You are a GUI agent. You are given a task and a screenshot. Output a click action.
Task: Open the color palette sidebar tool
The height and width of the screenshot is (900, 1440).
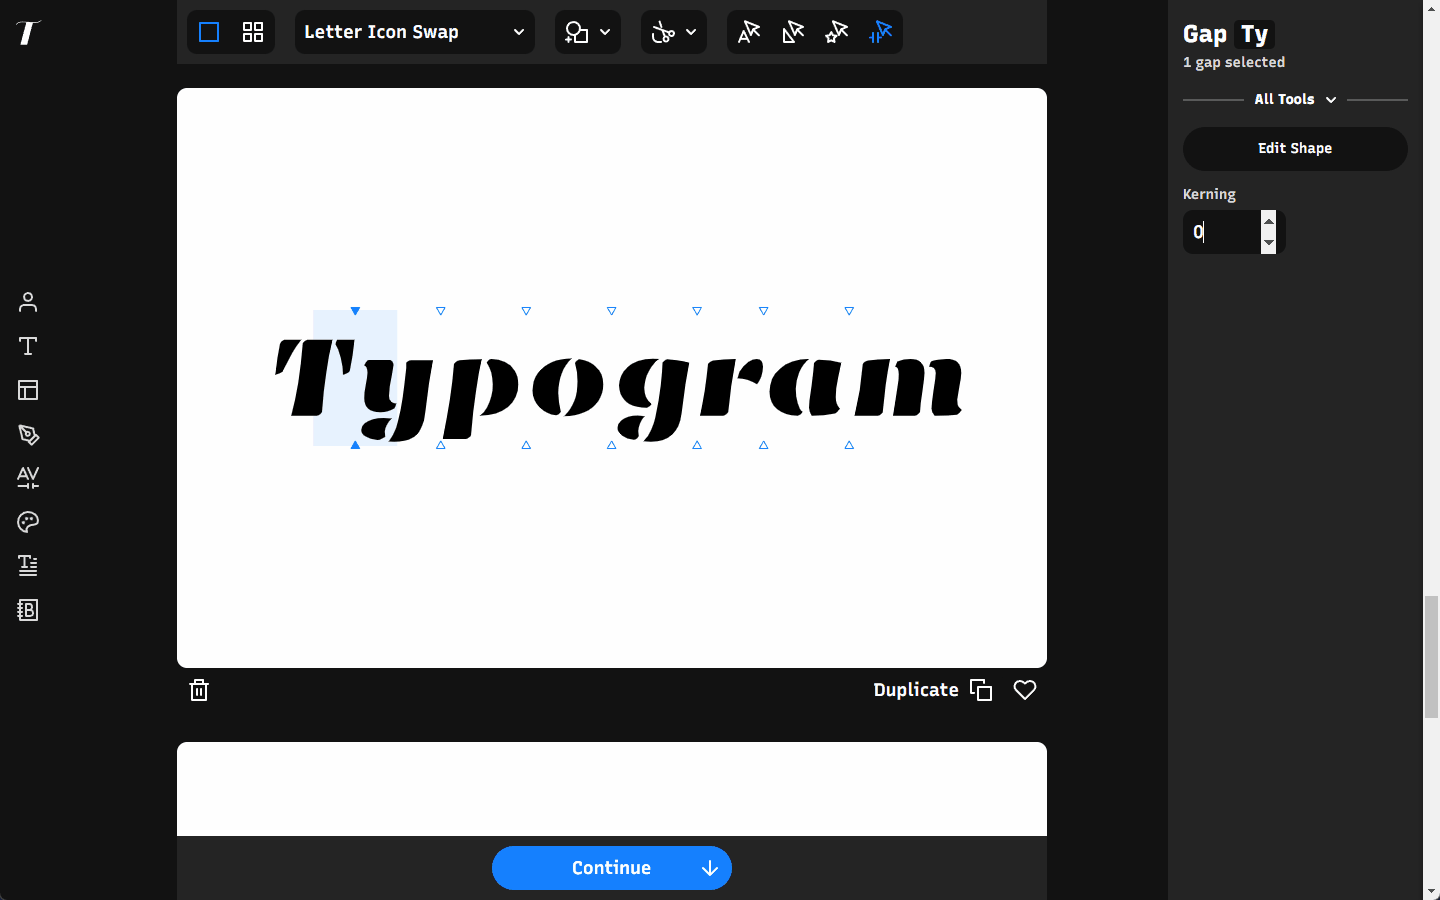[28, 522]
